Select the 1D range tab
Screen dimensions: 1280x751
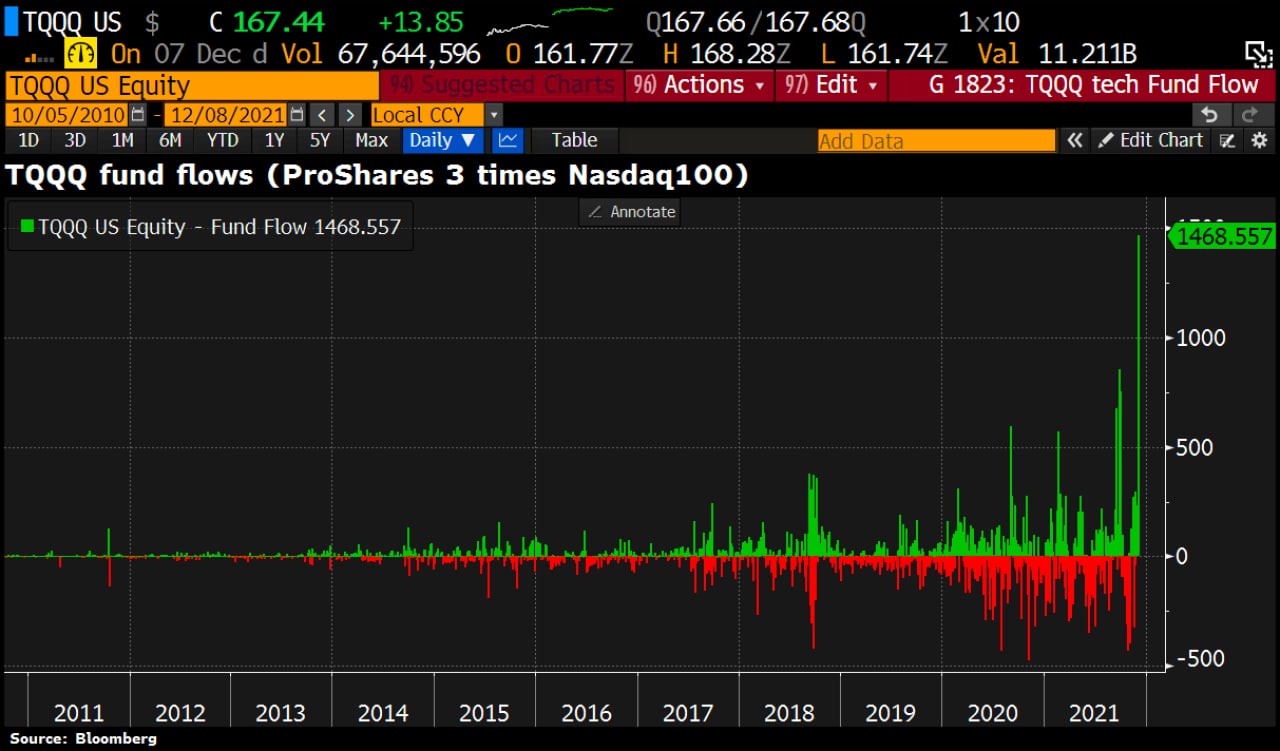tap(28, 140)
